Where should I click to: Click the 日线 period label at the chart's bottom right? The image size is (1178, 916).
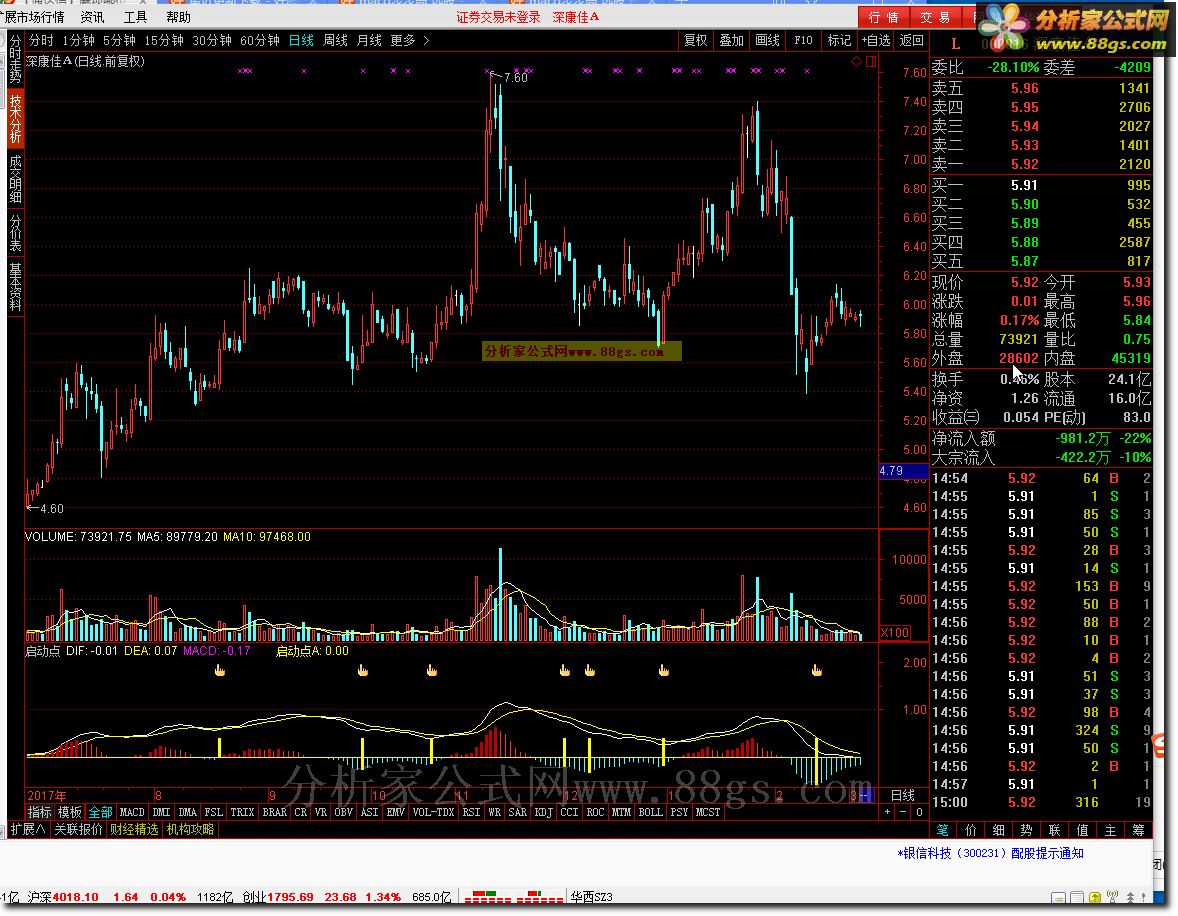click(x=902, y=795)
